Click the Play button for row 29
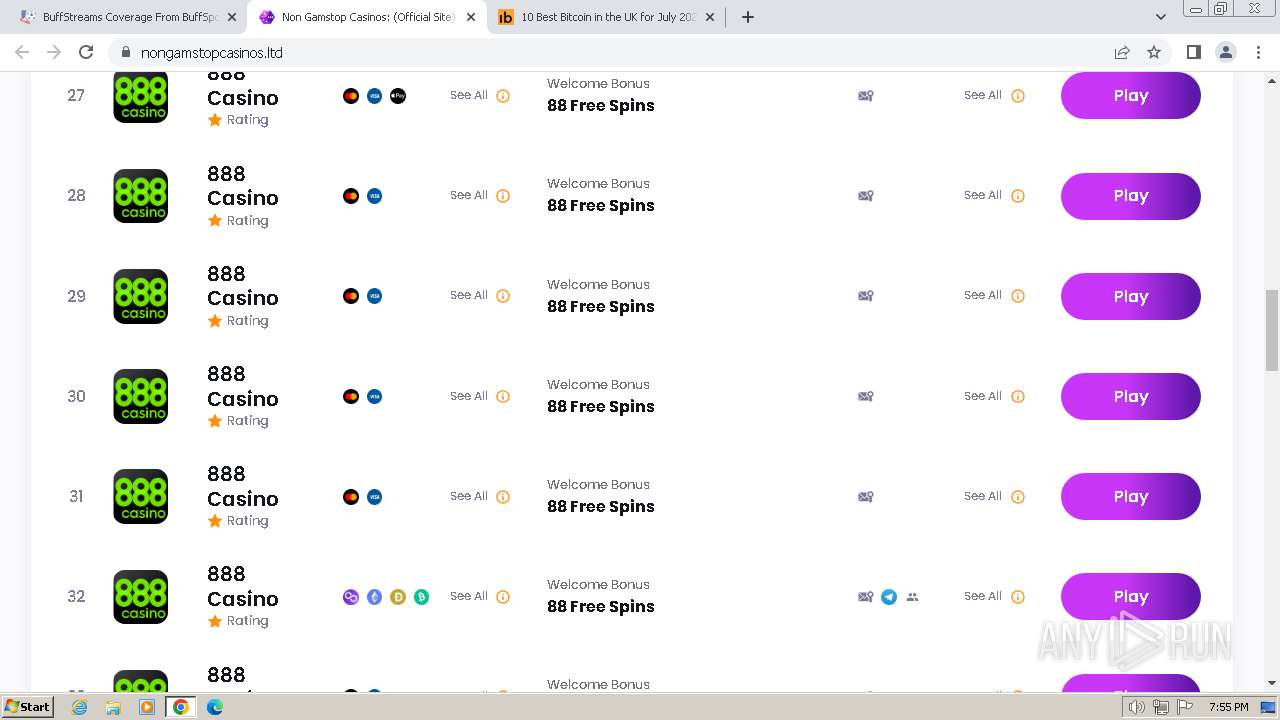This screenshot has height=720, width=1280. (1131, 296)
